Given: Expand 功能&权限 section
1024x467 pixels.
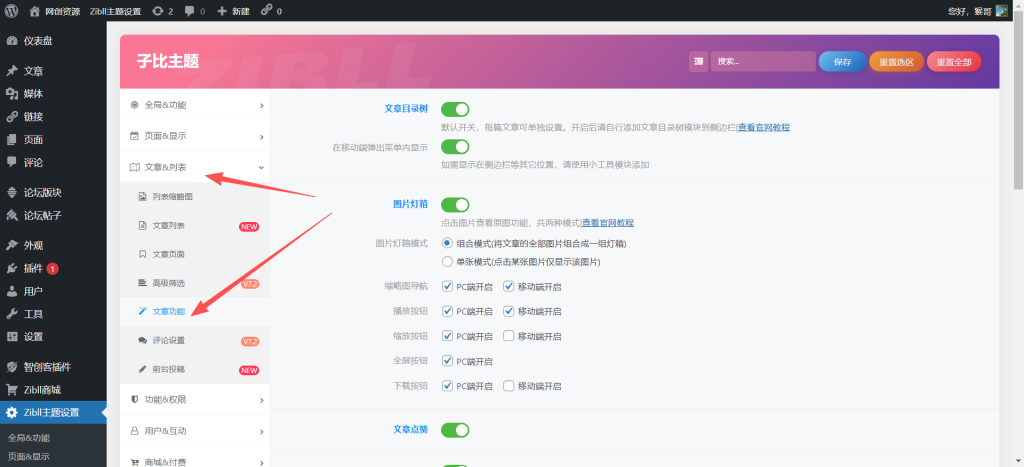Looking at the screenshot, I should (x=195, y=400).
